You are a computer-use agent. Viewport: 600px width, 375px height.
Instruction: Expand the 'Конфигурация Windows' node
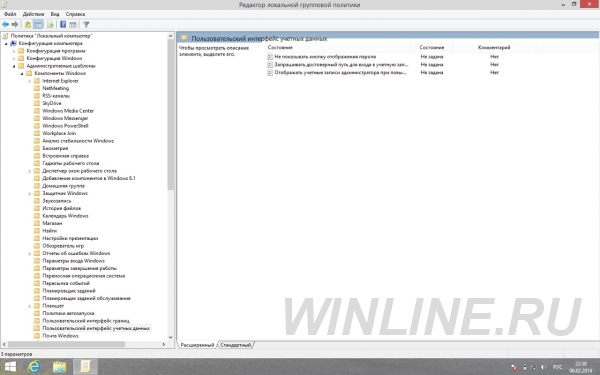14,59
